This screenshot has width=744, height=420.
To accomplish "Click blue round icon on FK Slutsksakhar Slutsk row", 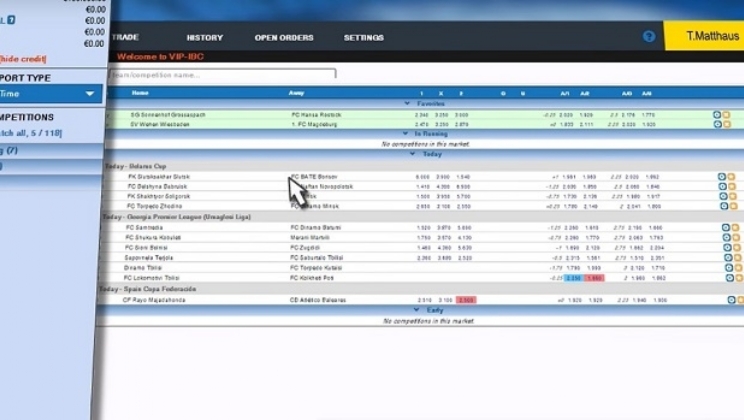I will (x=722, y=177).
